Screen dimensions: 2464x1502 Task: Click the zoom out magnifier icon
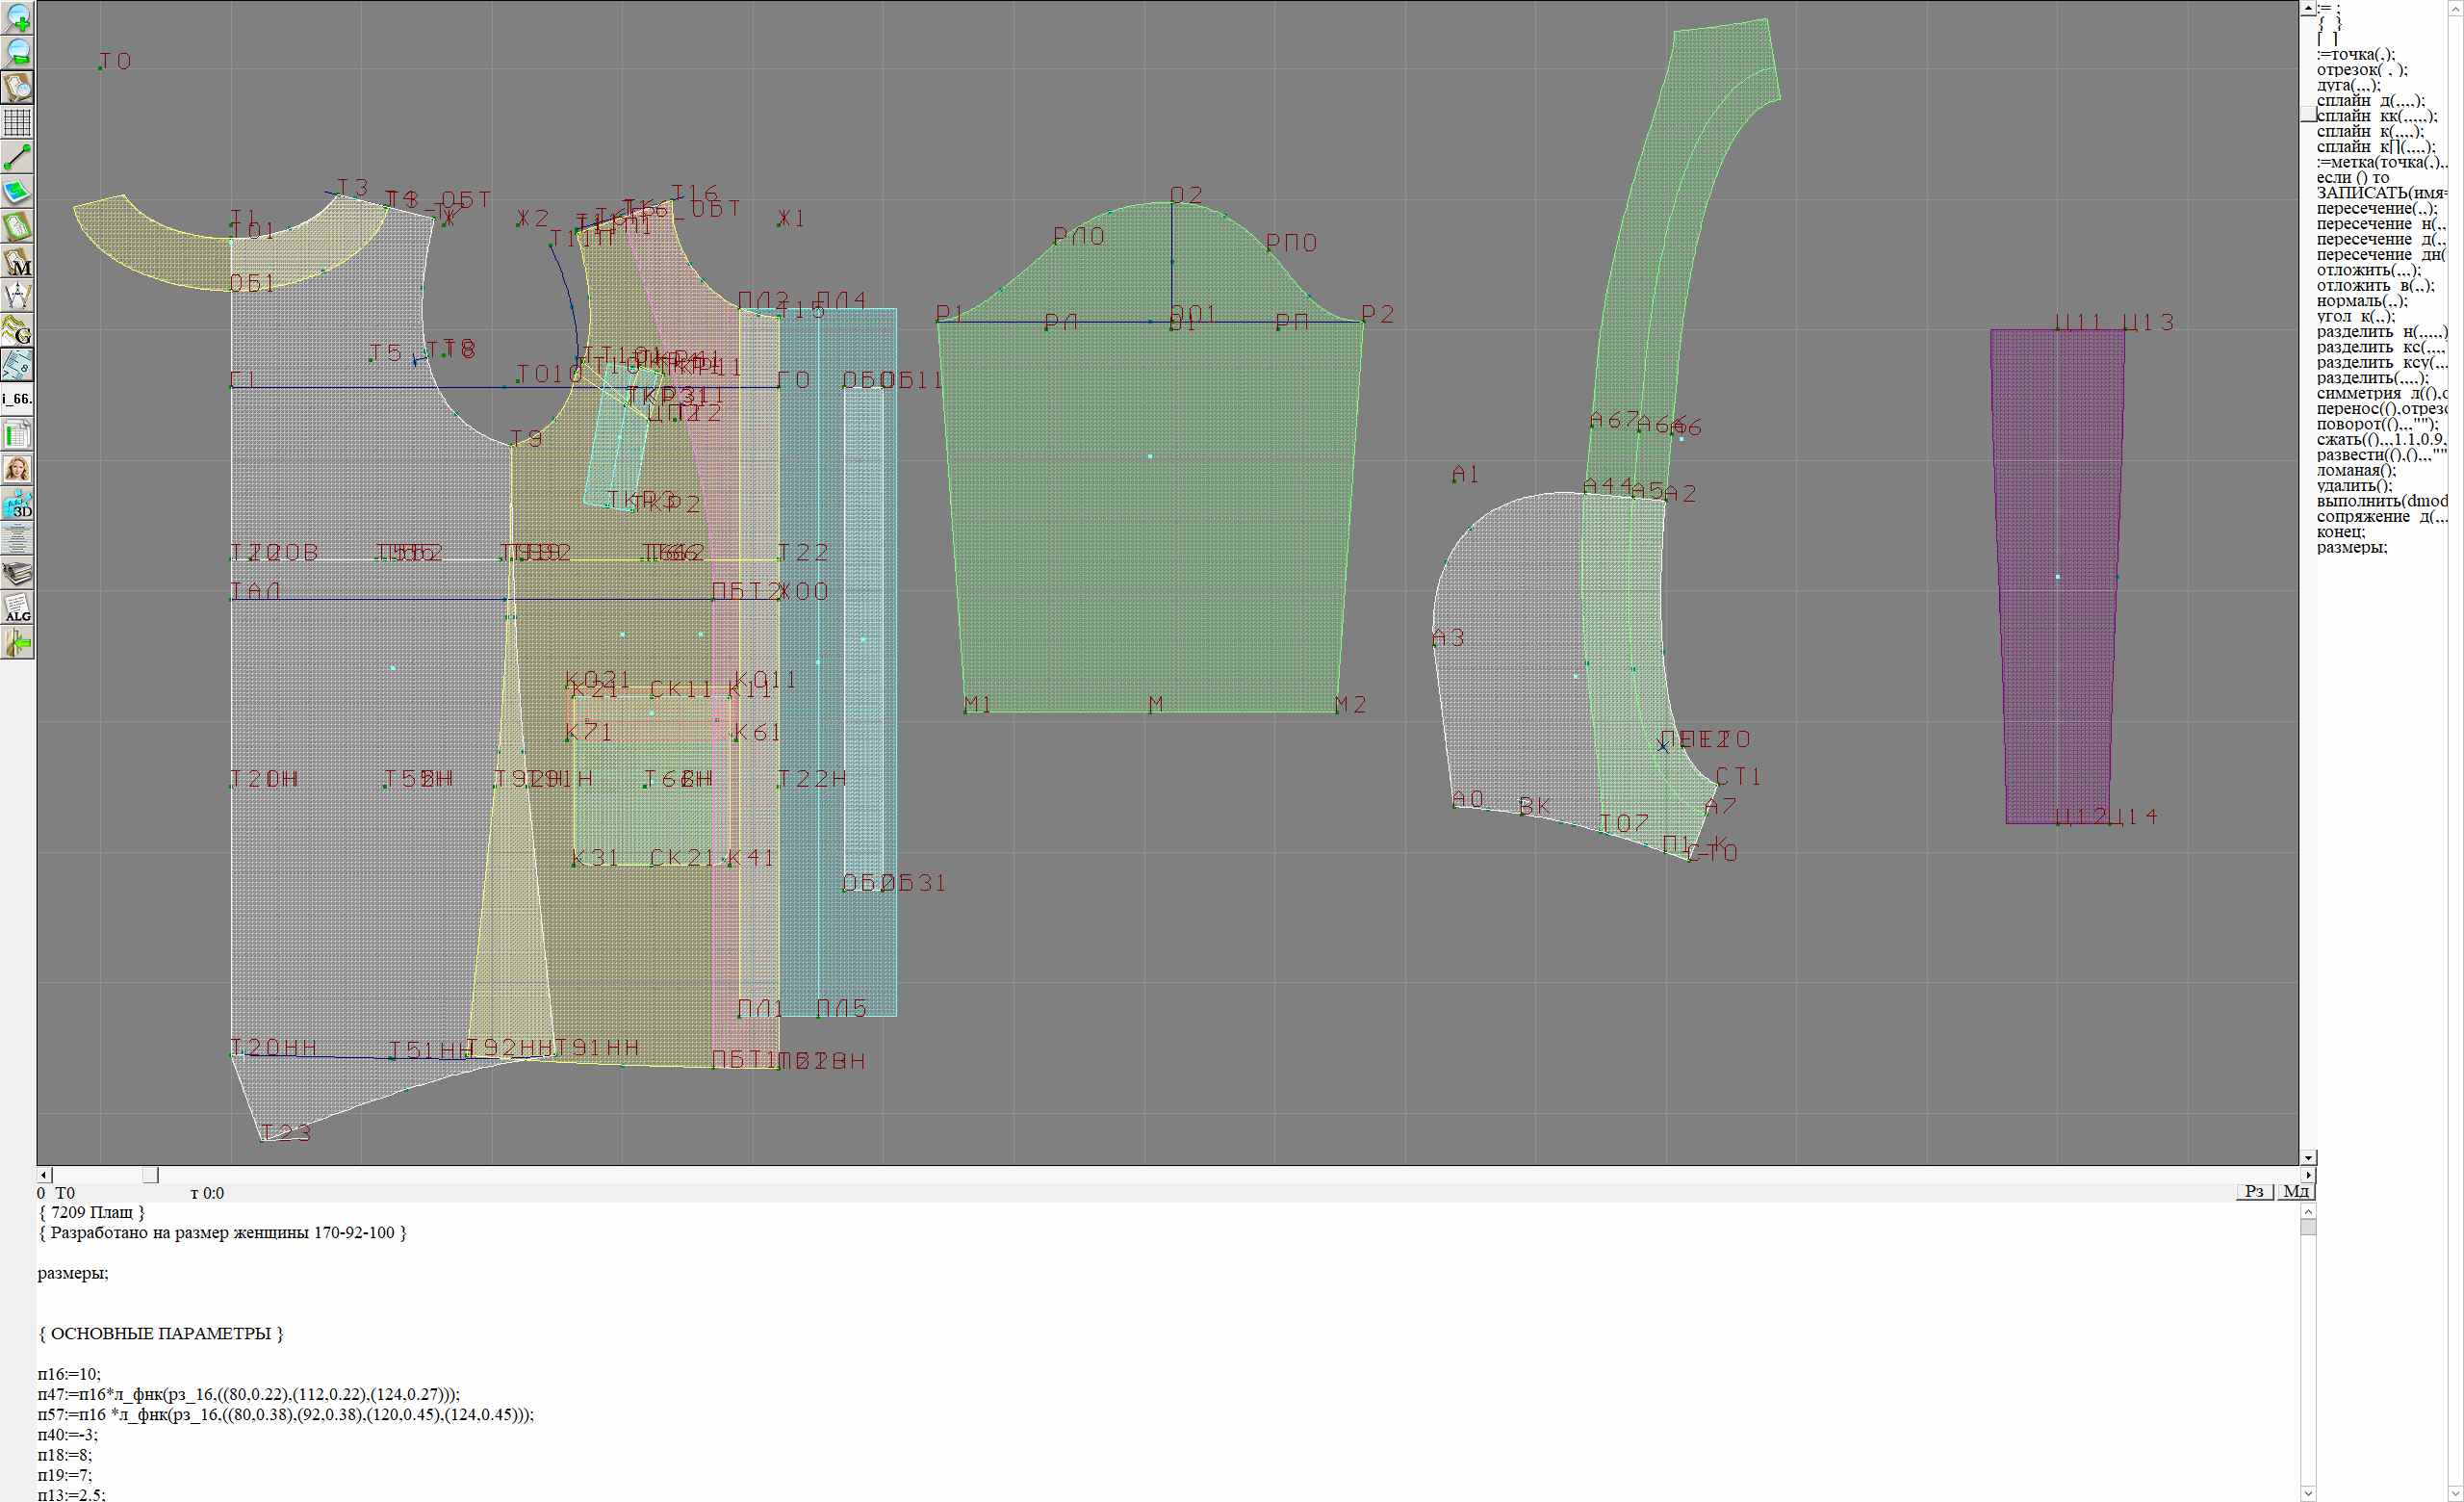18,53
